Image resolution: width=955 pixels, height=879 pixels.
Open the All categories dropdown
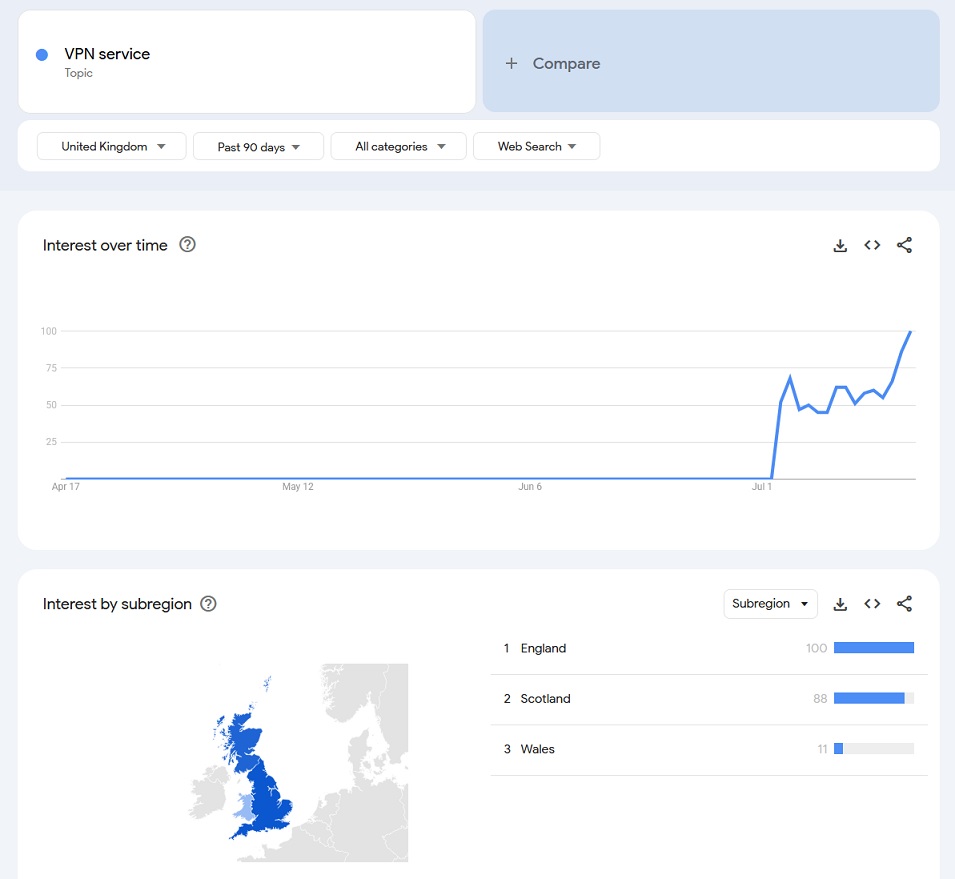click(x=398, y=146)
